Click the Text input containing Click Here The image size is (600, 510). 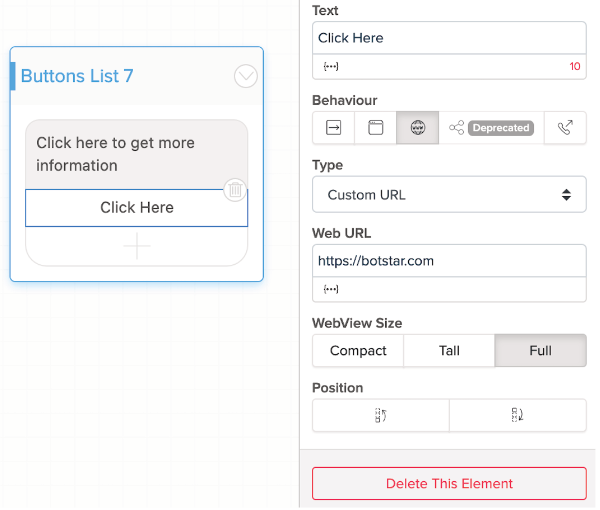pos(449,38)
